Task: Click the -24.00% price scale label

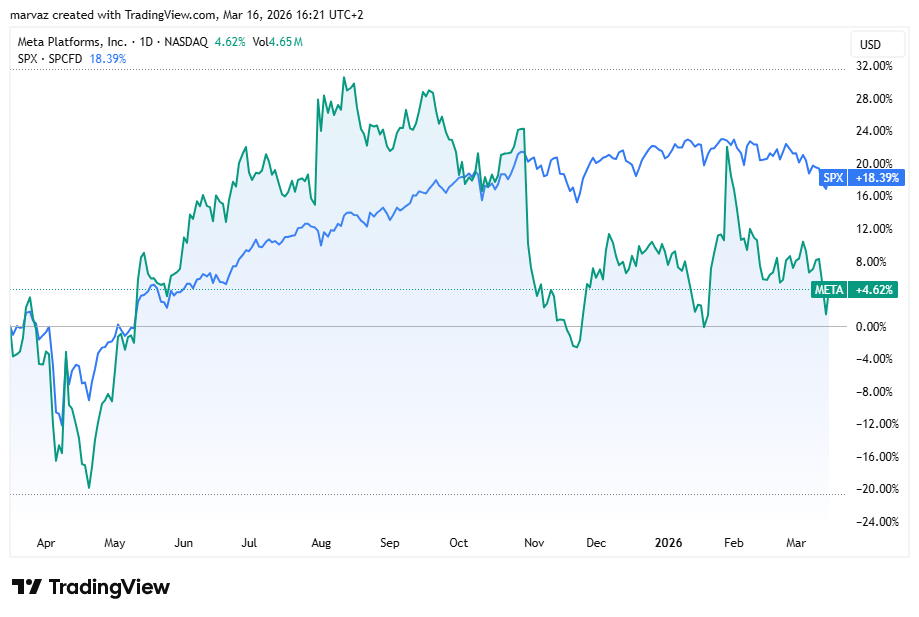Action: pyautogui.click(x=874, y=521)
